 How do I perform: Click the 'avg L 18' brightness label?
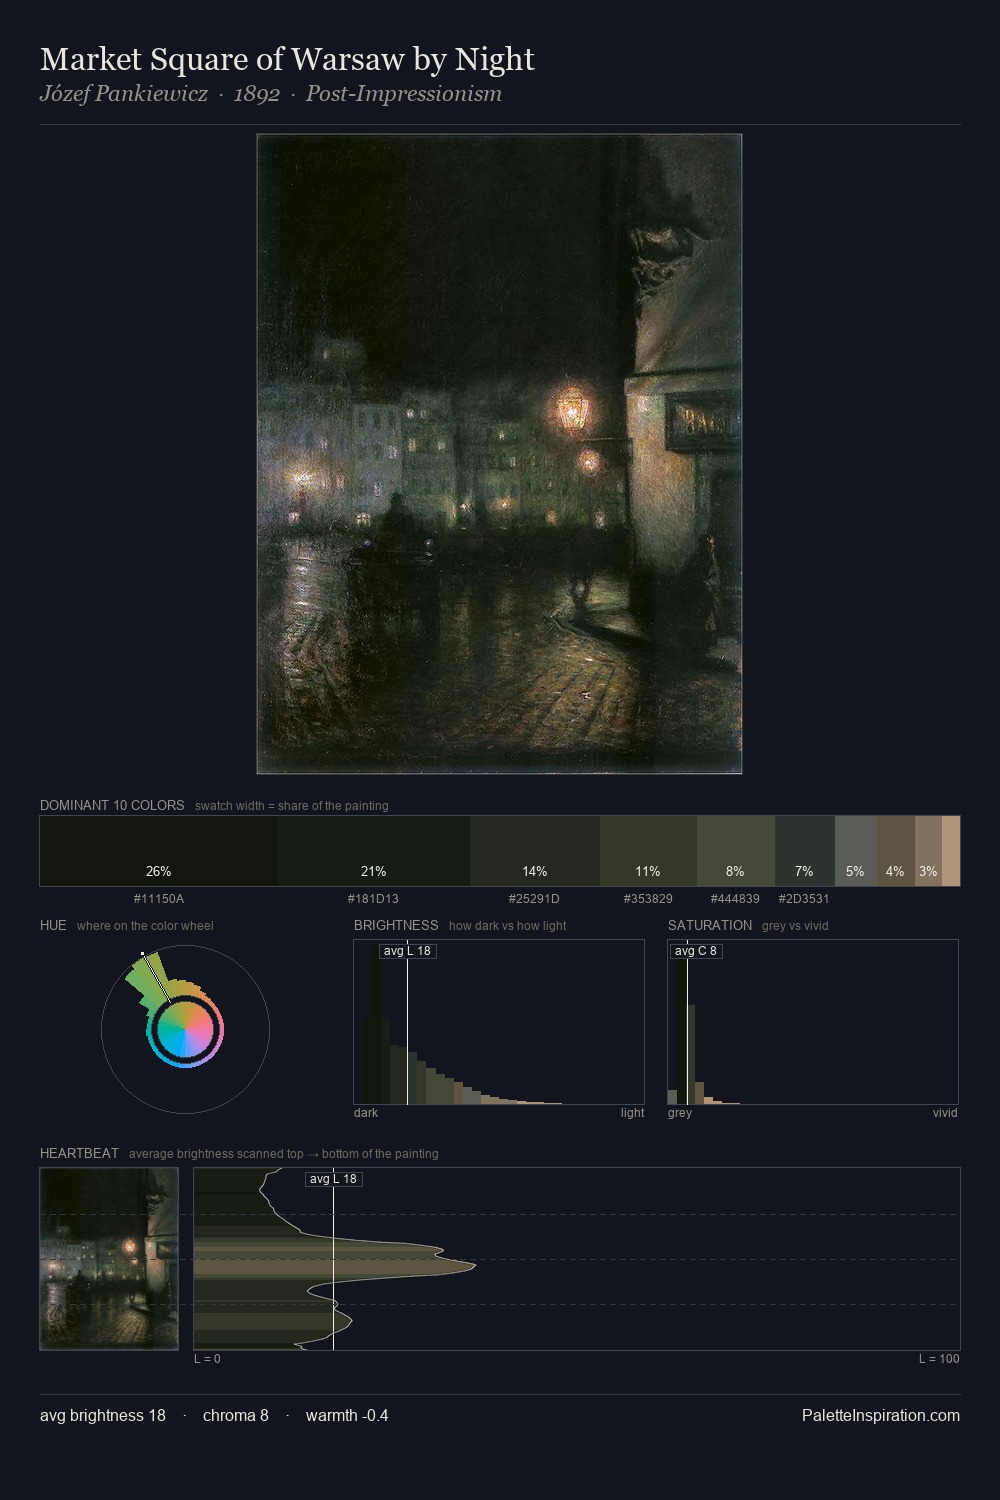(x=407, y=951)
